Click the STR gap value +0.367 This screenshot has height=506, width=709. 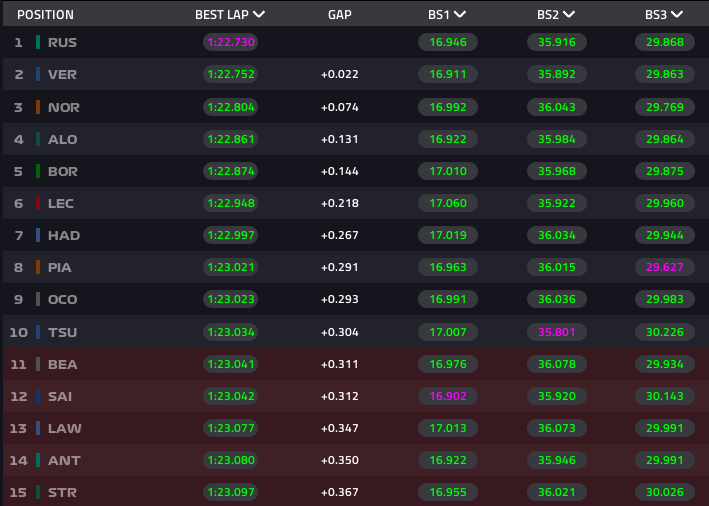click(x=340, y=492)
